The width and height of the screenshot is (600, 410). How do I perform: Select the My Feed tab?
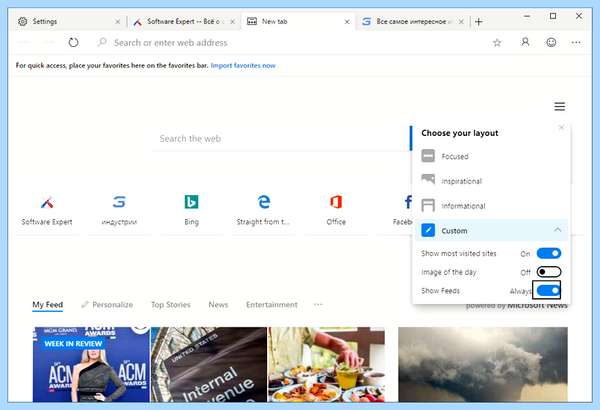point(47,305)
